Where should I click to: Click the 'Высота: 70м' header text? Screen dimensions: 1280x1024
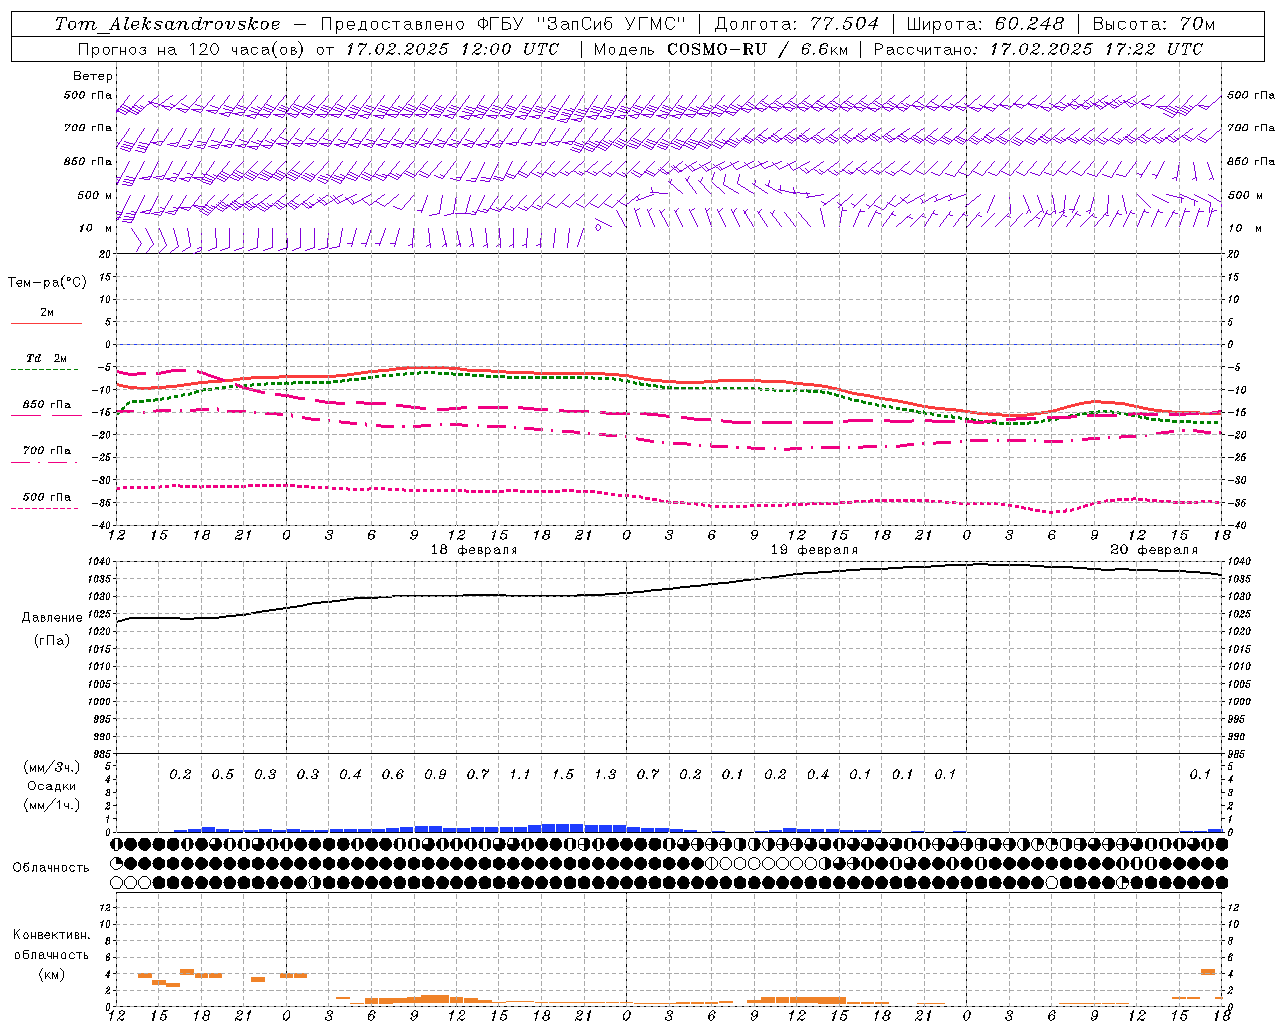pos(1153,24)
